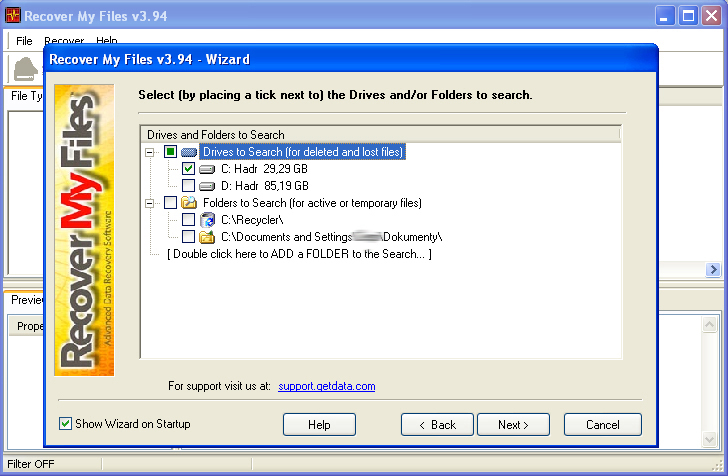Click the folder icon beside Folders to Search

tap(189, 202)
